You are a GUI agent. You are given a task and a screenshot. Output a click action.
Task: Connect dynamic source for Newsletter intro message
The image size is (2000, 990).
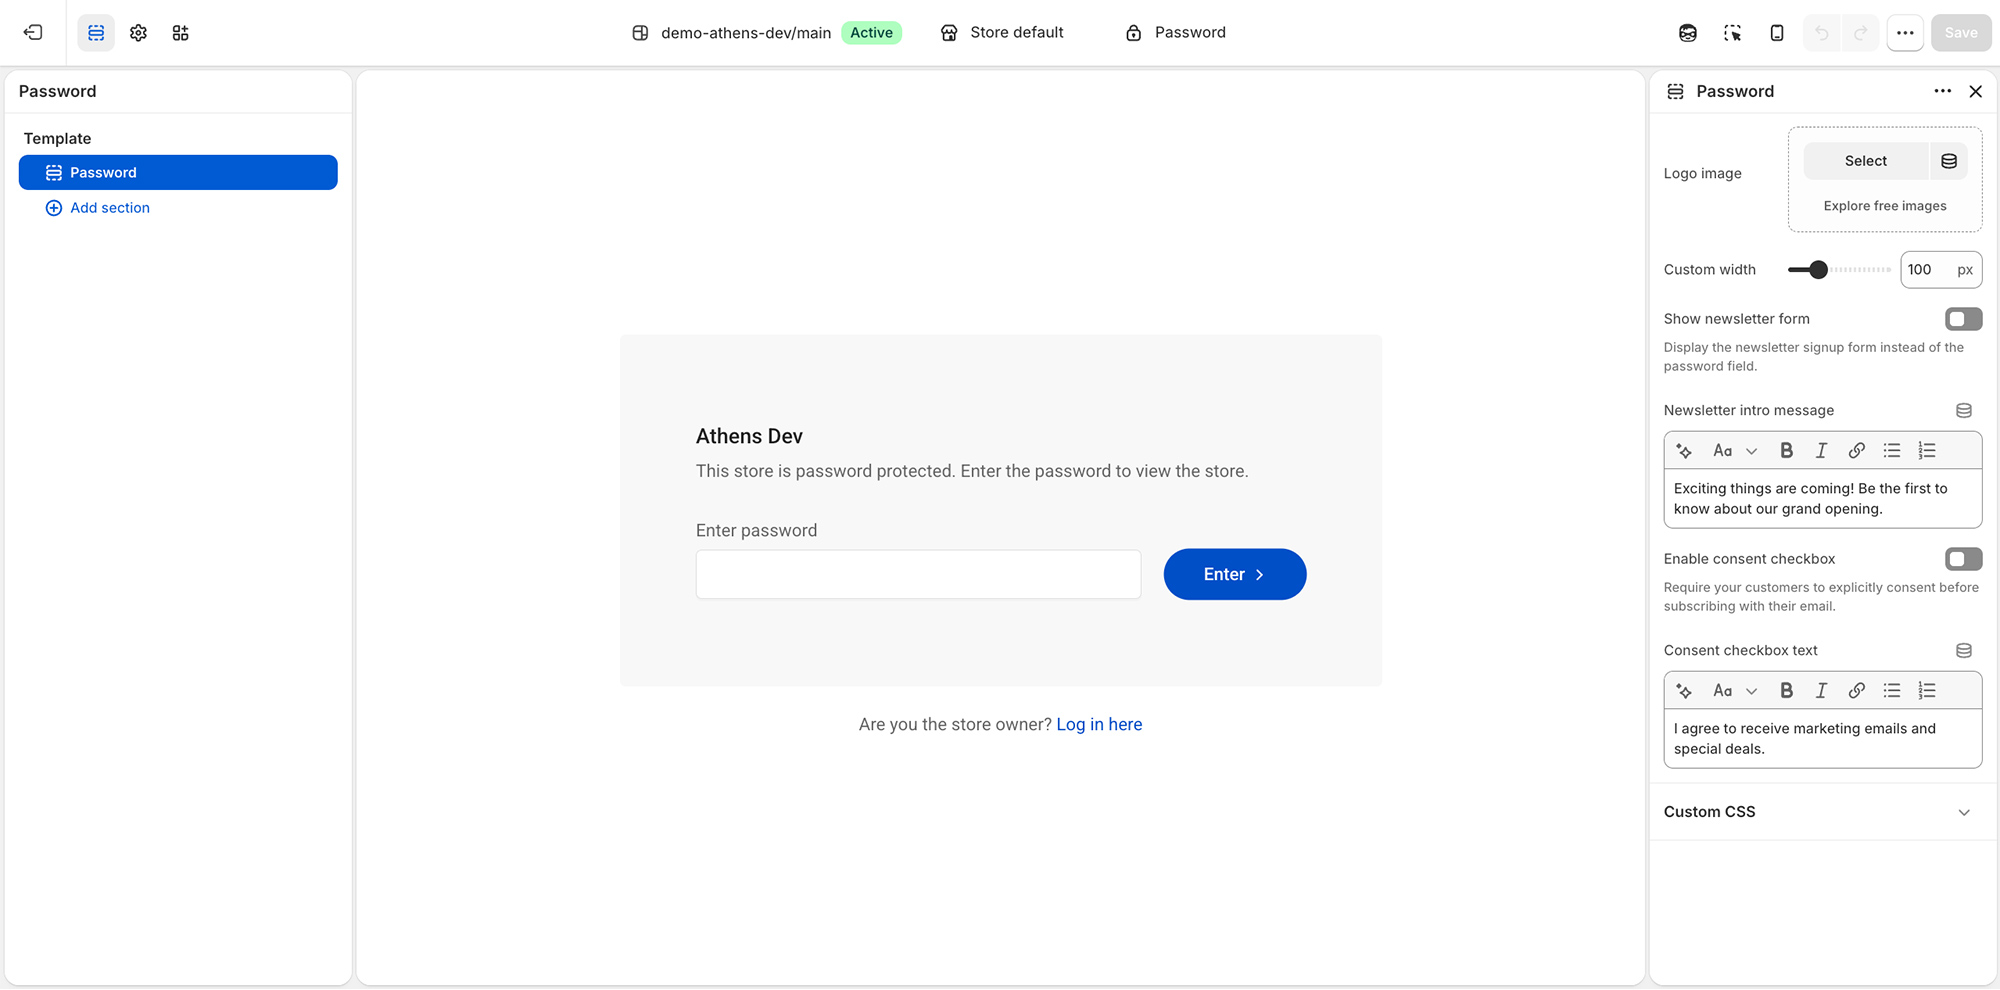1963,411
